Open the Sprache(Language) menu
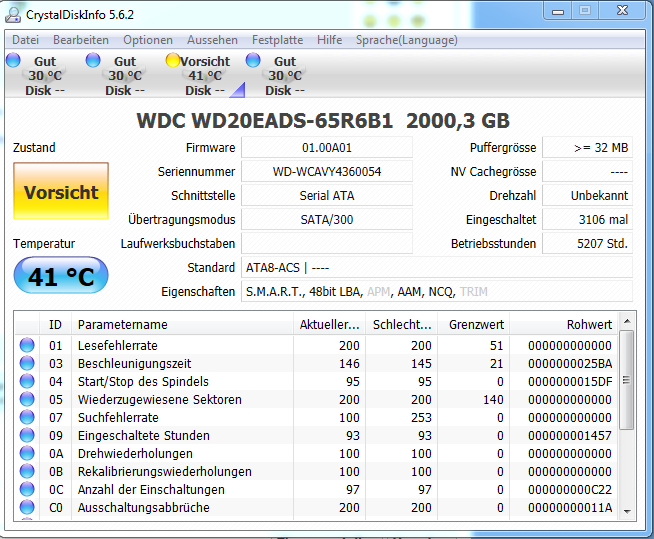 tap(407, 40)
